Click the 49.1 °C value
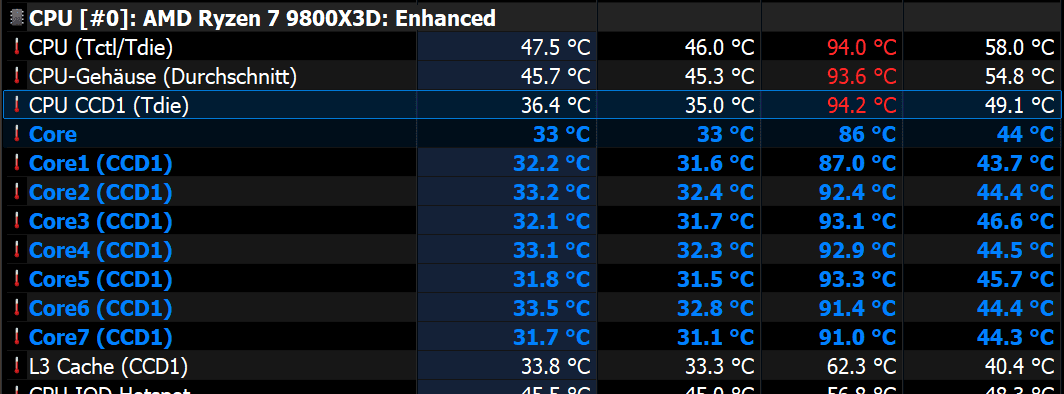1064x394 pixels. (x=1020, y=105)
